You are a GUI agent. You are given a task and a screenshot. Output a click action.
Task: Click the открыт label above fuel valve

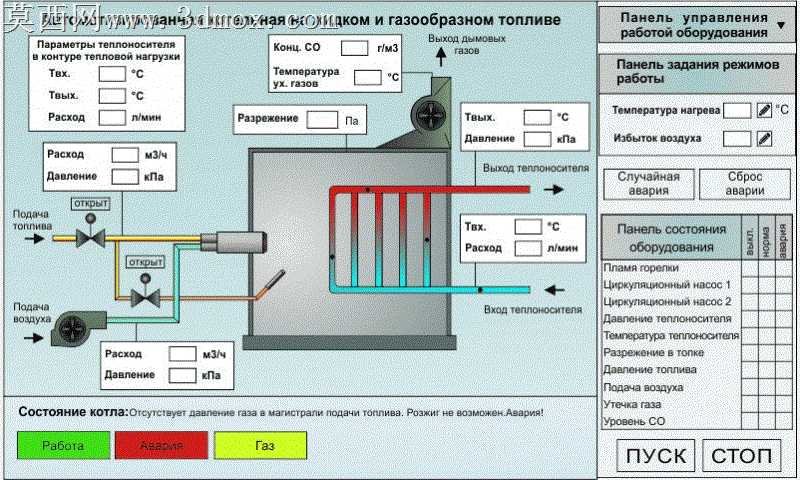pyautogui.click(x=91, y=203)
